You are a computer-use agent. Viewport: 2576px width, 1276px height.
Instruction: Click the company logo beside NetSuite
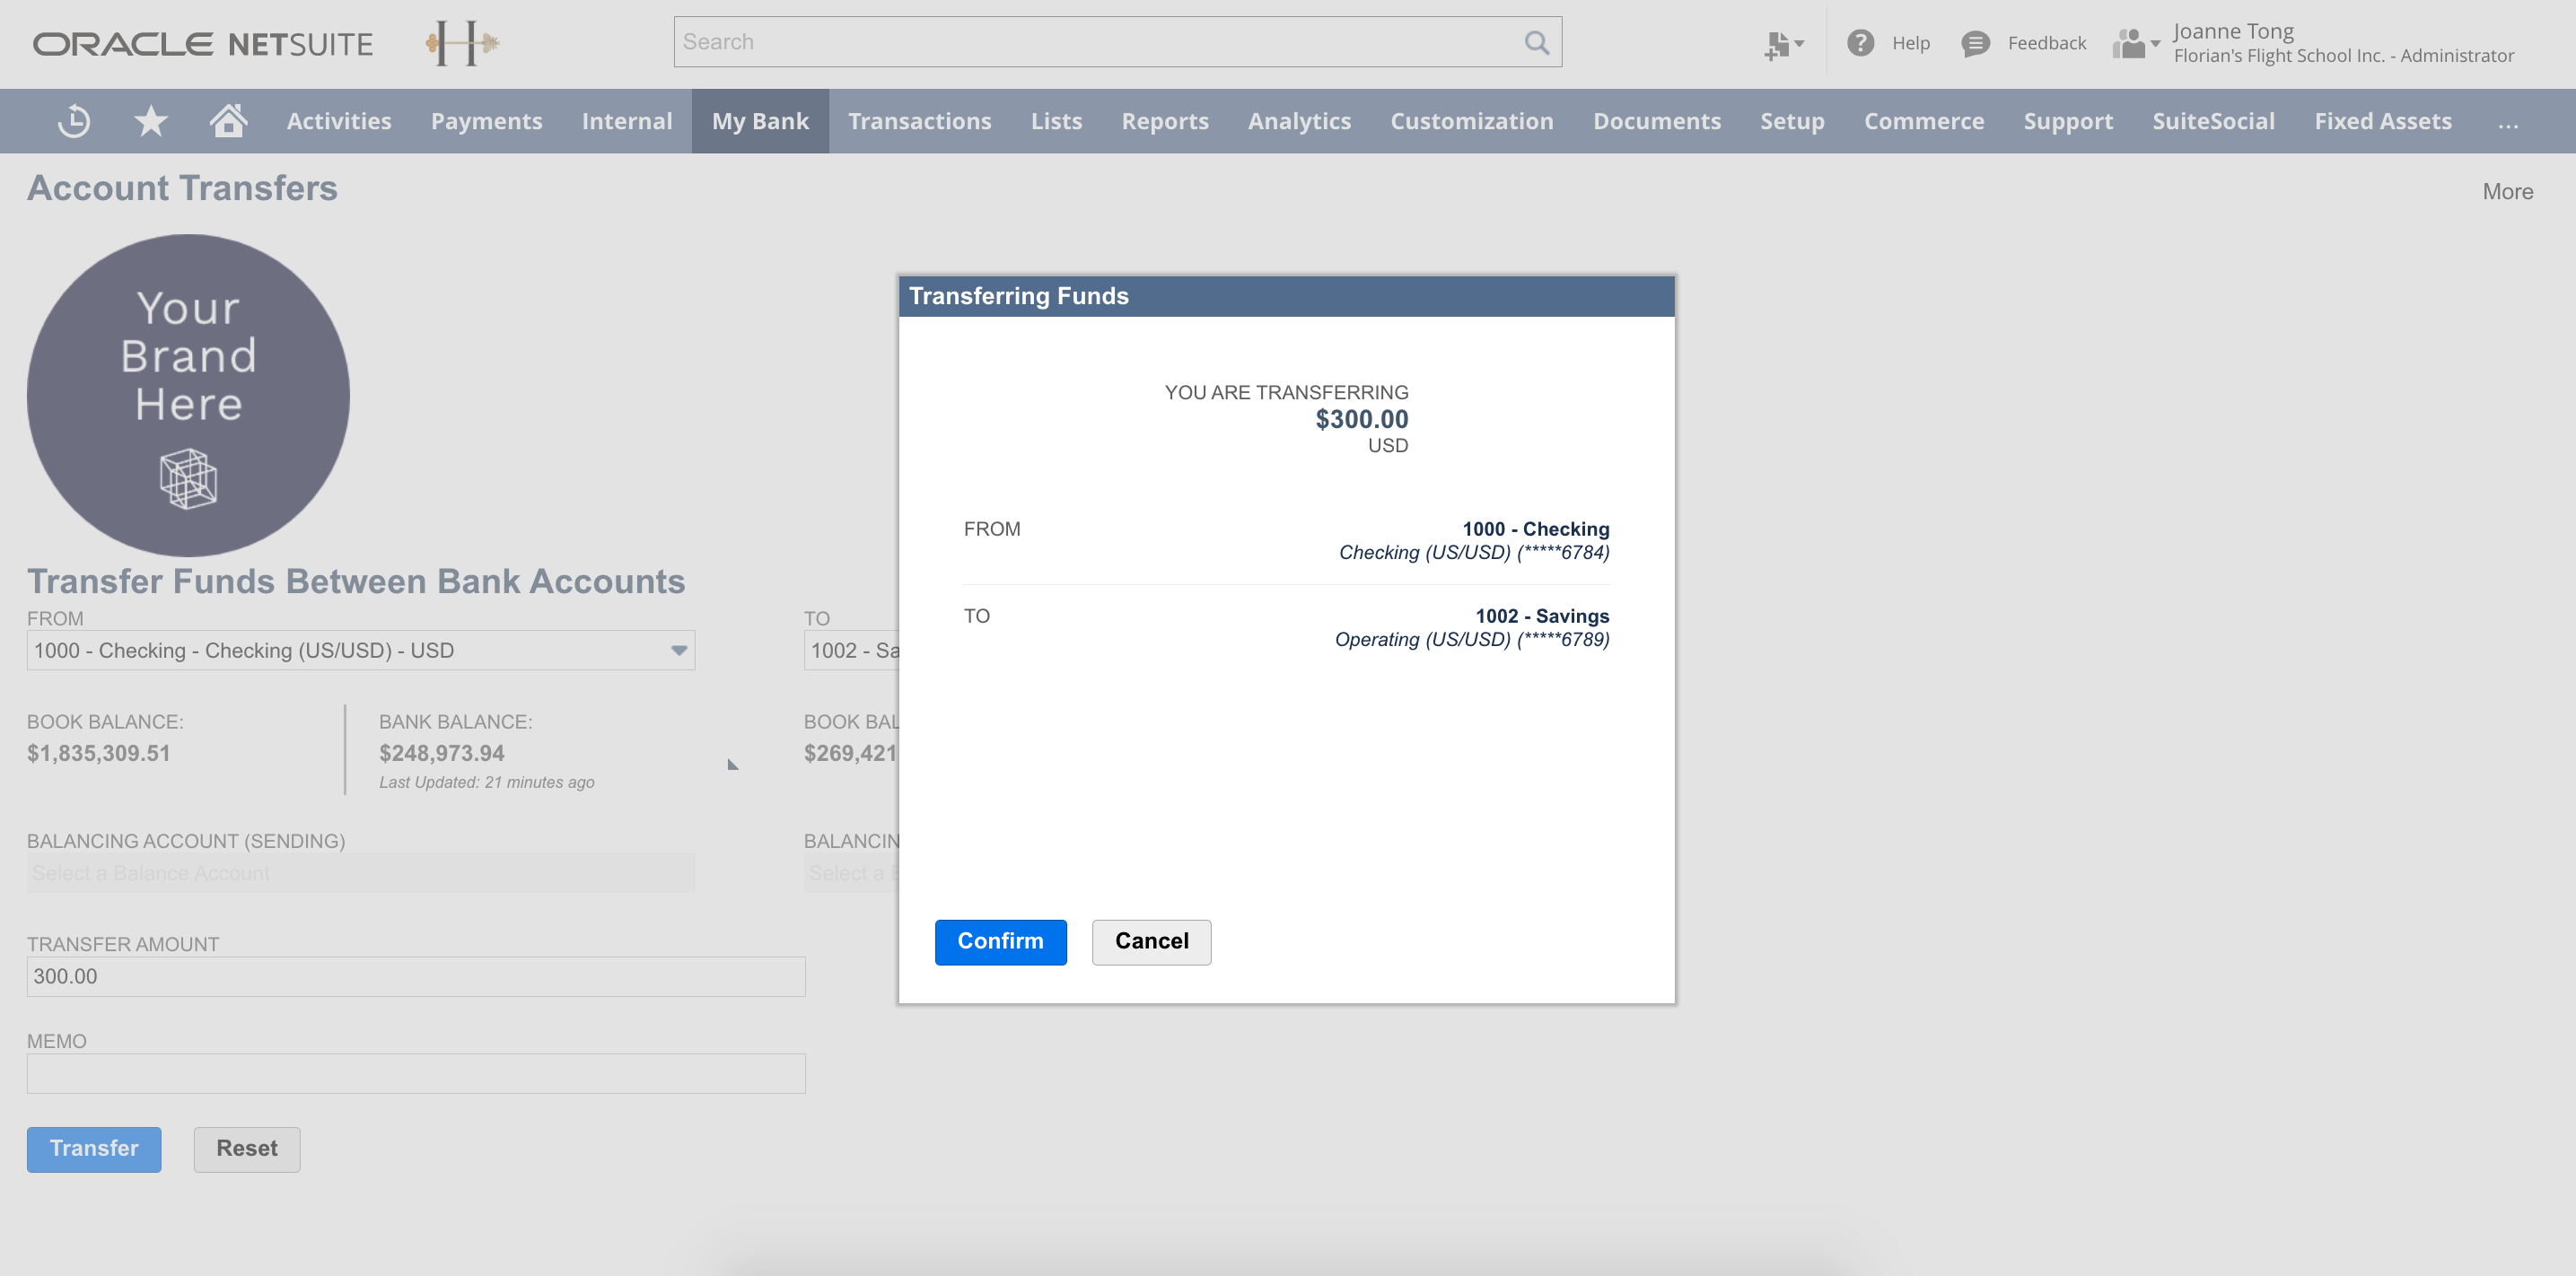[x=462, y=43]
